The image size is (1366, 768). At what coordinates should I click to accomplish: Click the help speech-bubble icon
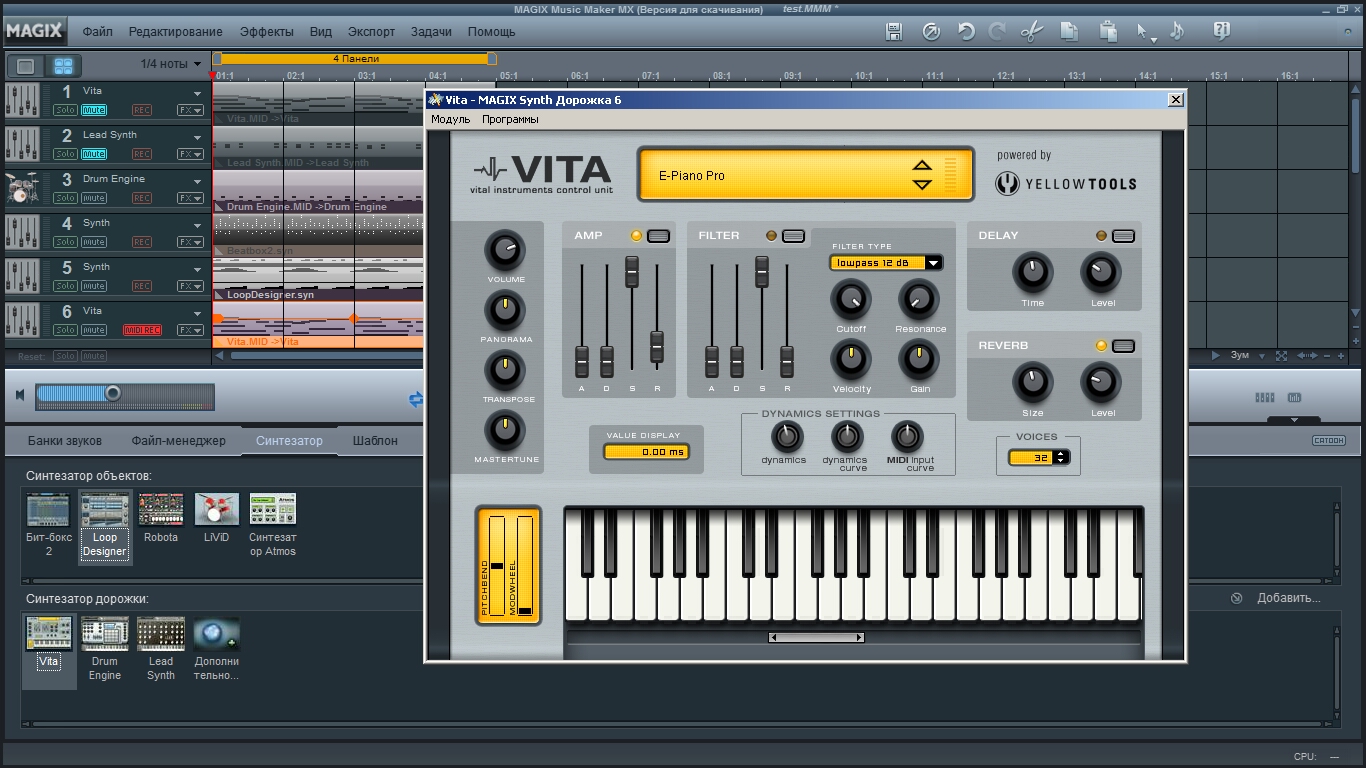point(1221,31)
